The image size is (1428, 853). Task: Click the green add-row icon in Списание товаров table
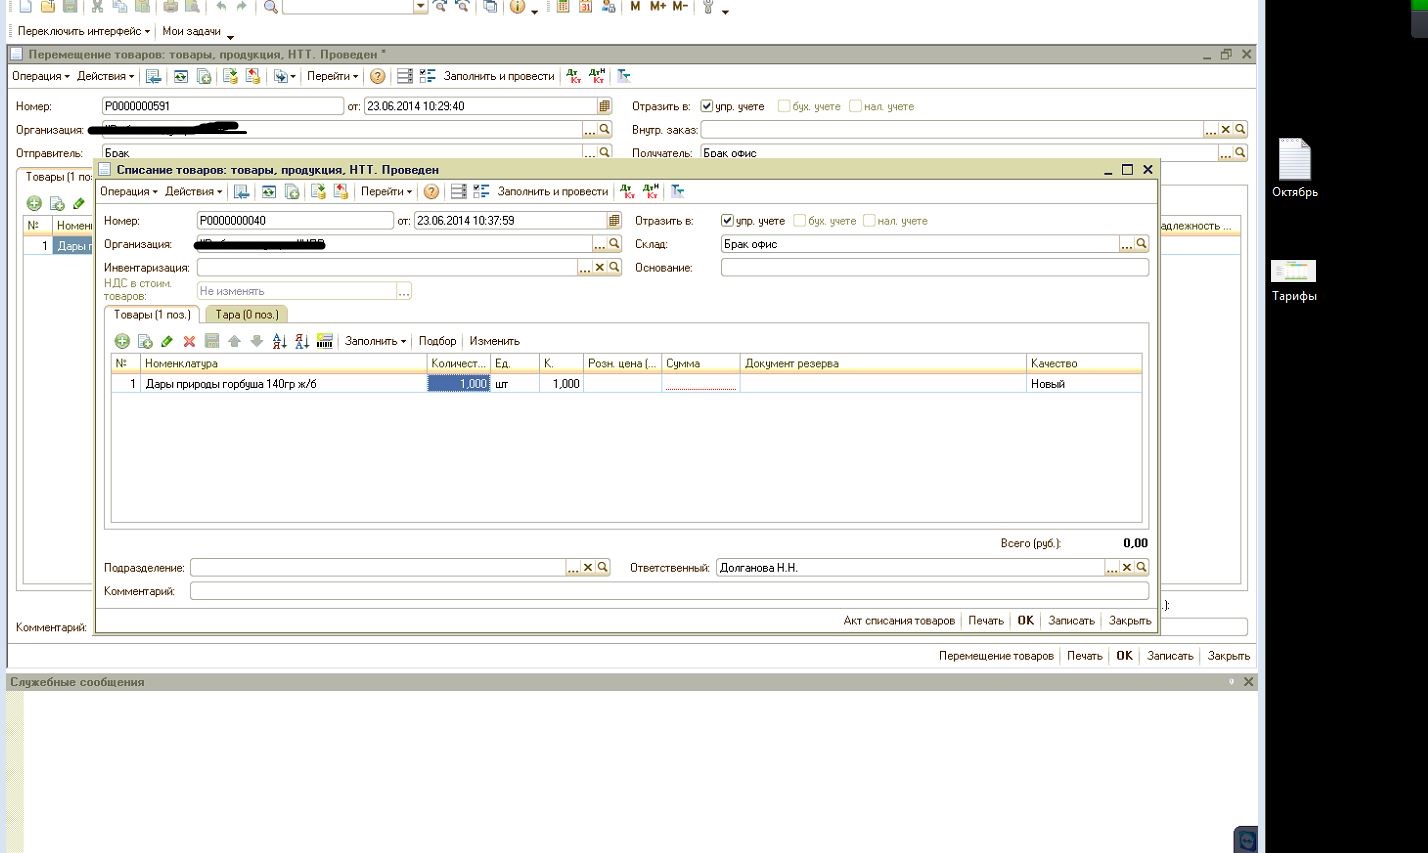[x=122, y=342]
